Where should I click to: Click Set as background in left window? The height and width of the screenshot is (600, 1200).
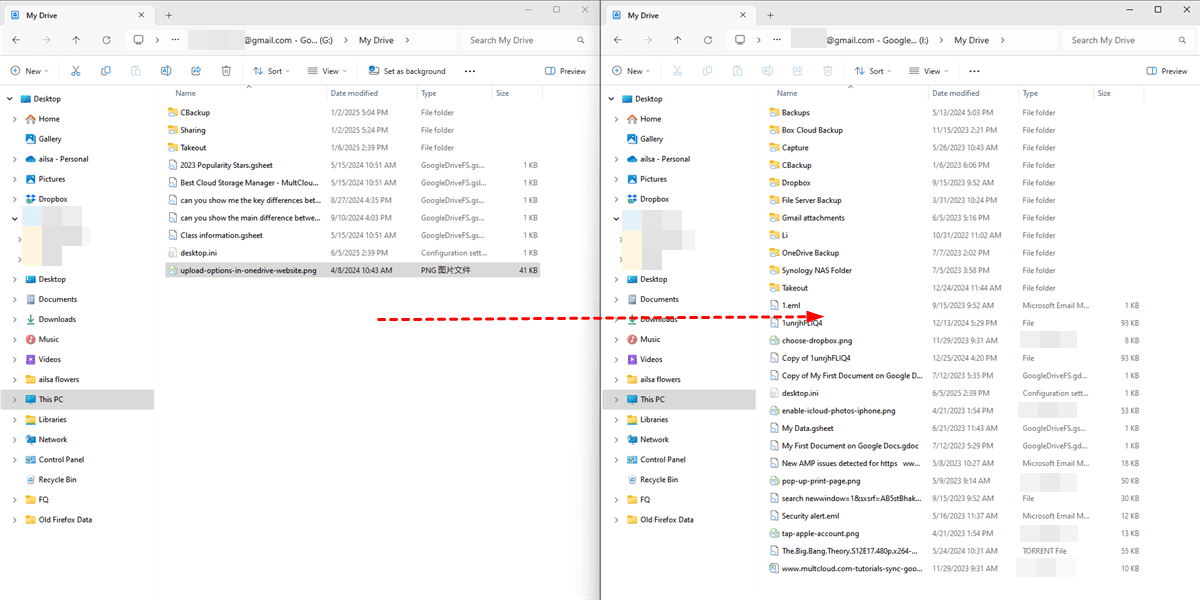click(x=407, y=71)
